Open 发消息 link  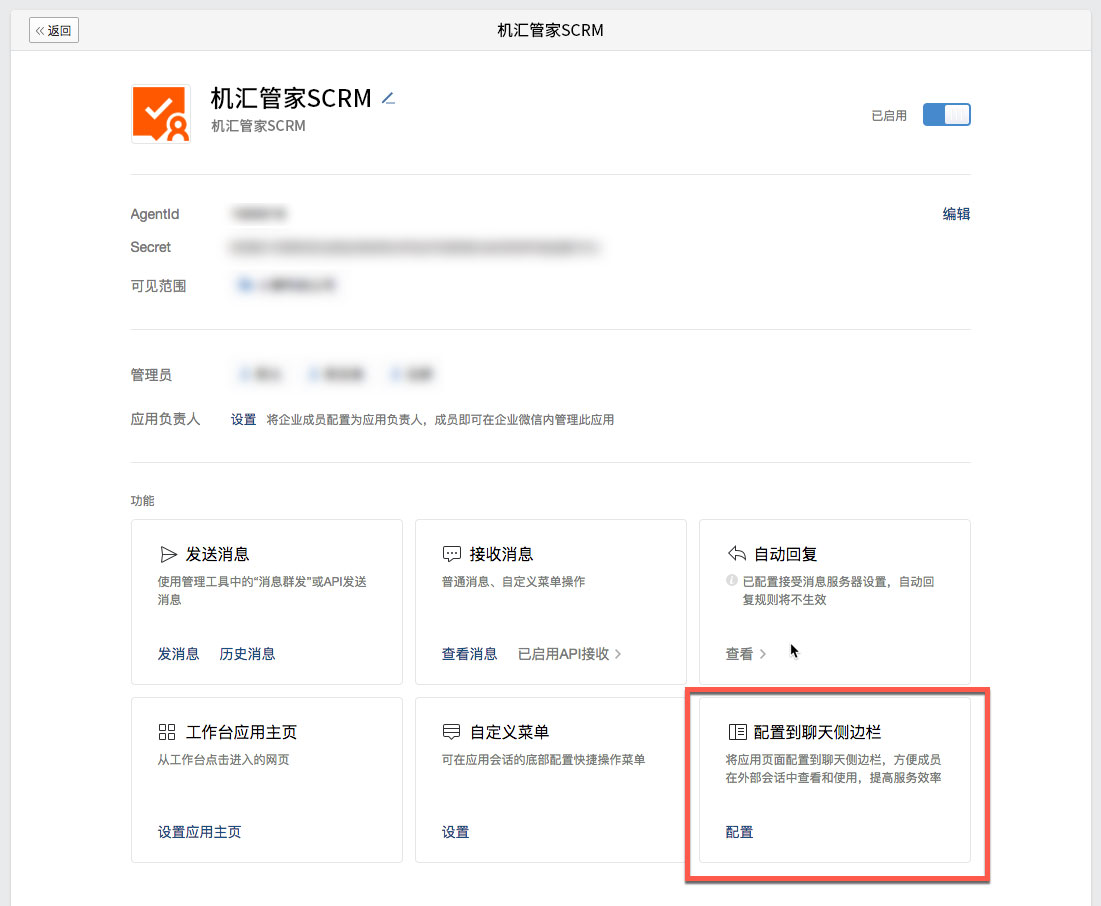point(178,654)
